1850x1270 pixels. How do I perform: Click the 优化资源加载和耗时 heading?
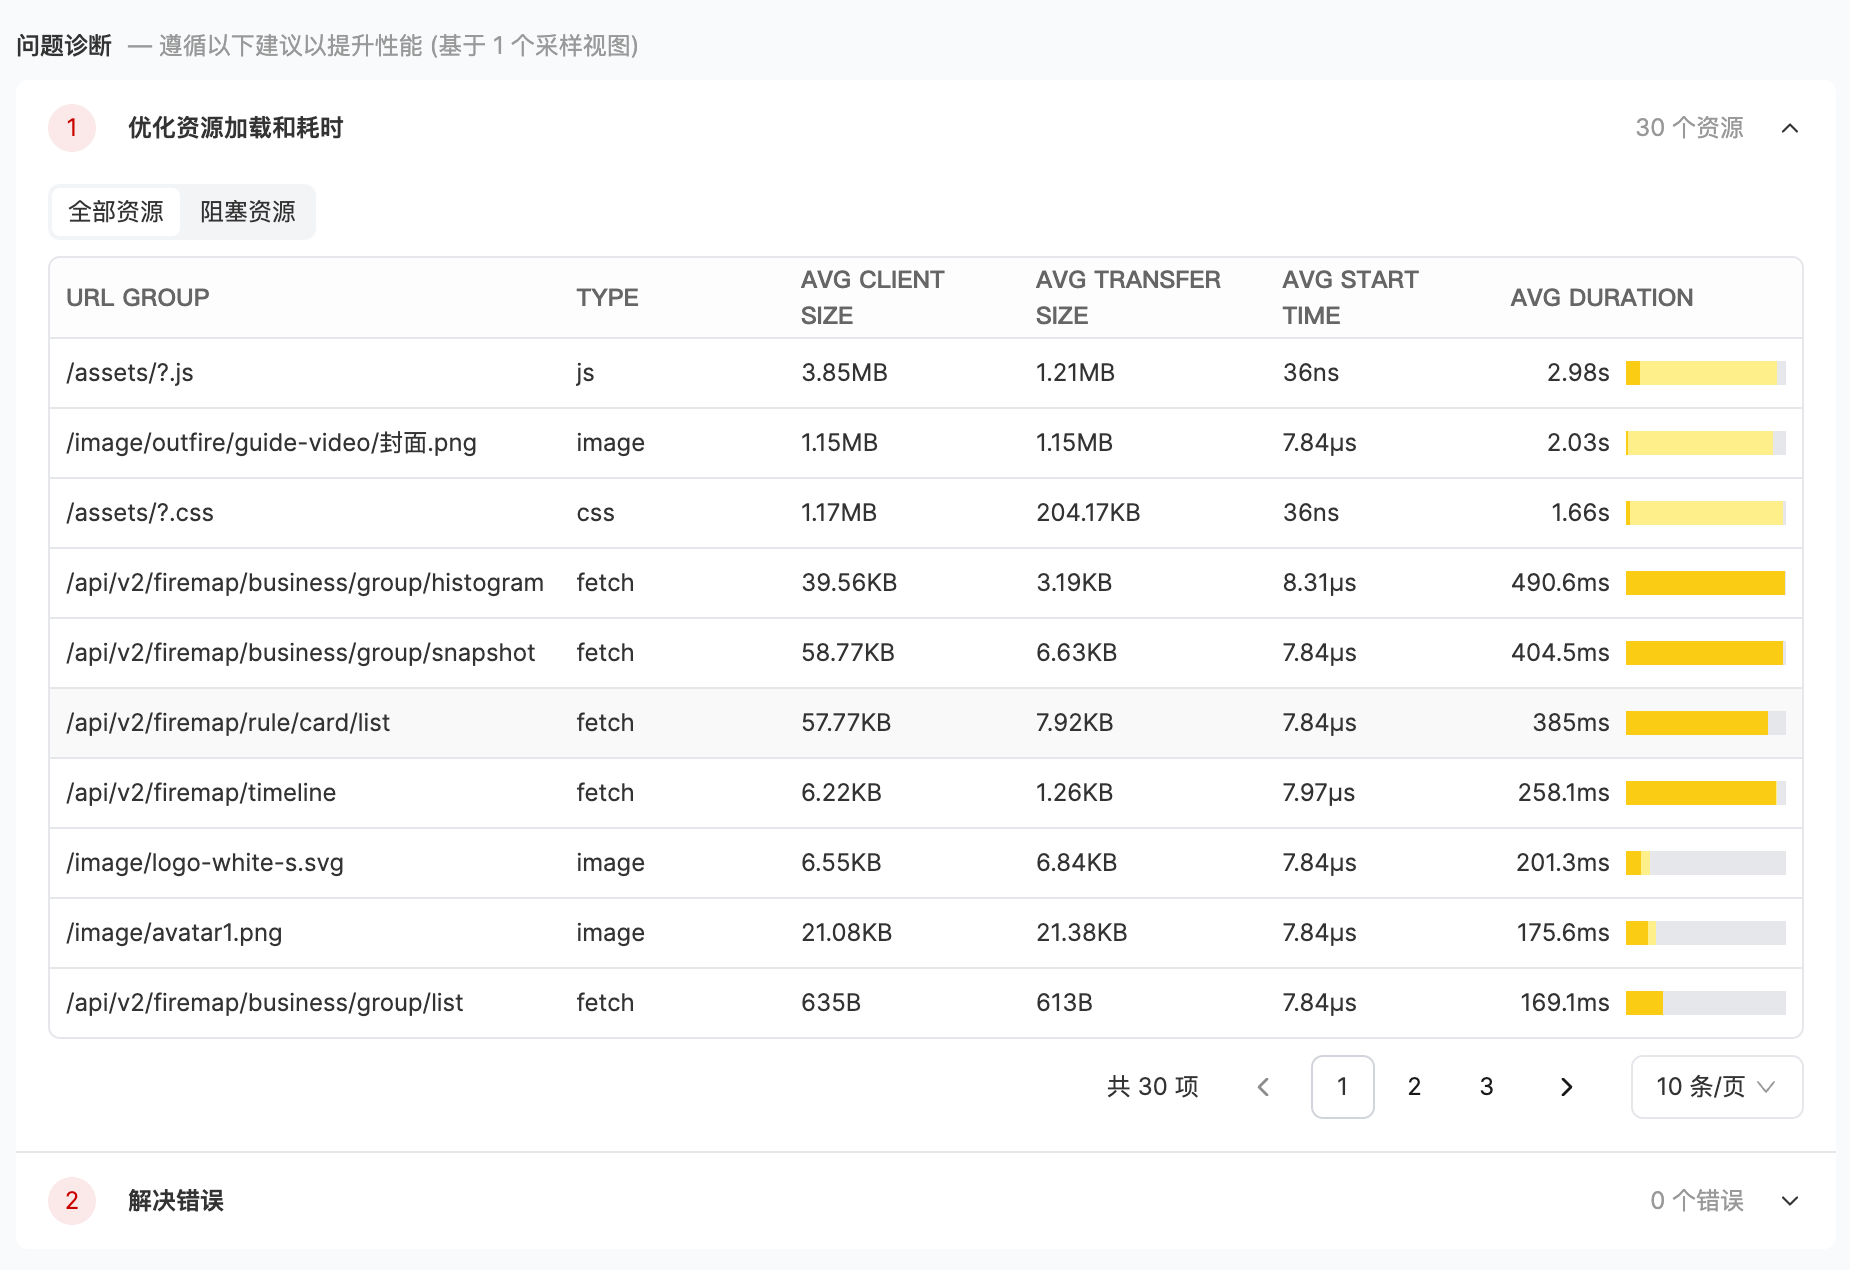(x=236, y=128)
